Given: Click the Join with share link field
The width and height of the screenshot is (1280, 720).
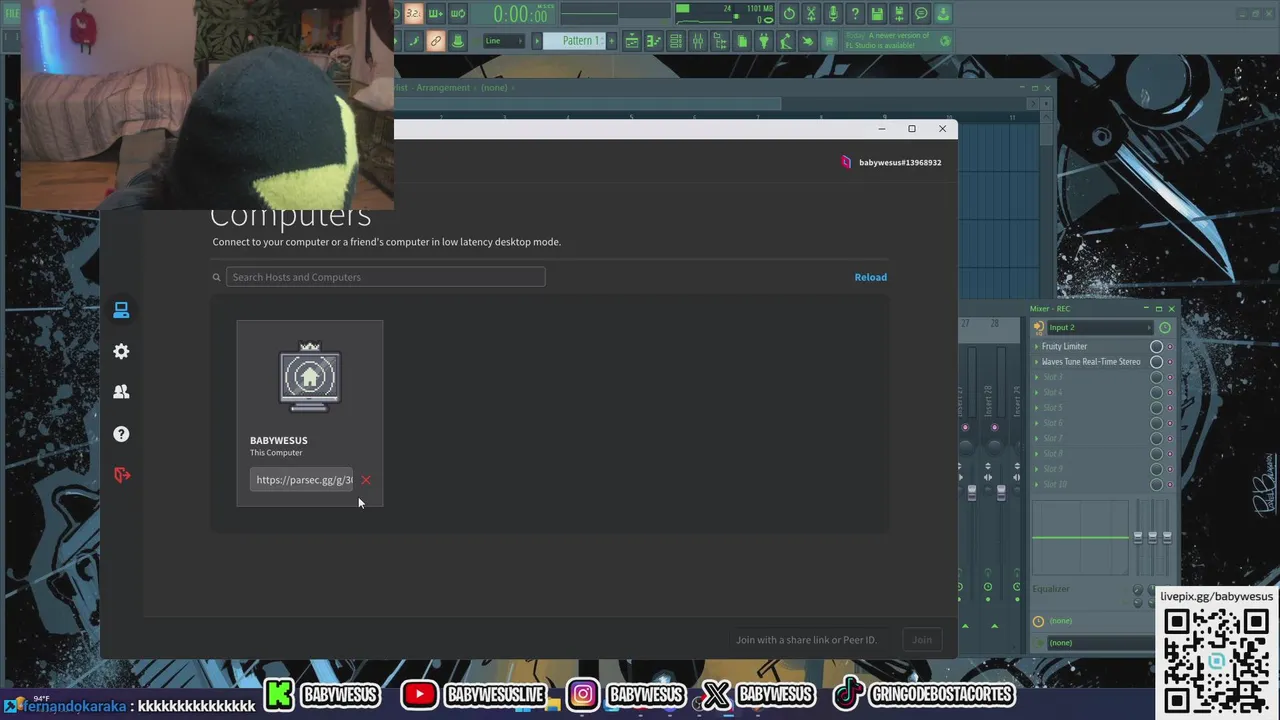Looking at the screenshot, I should (806, 640).
